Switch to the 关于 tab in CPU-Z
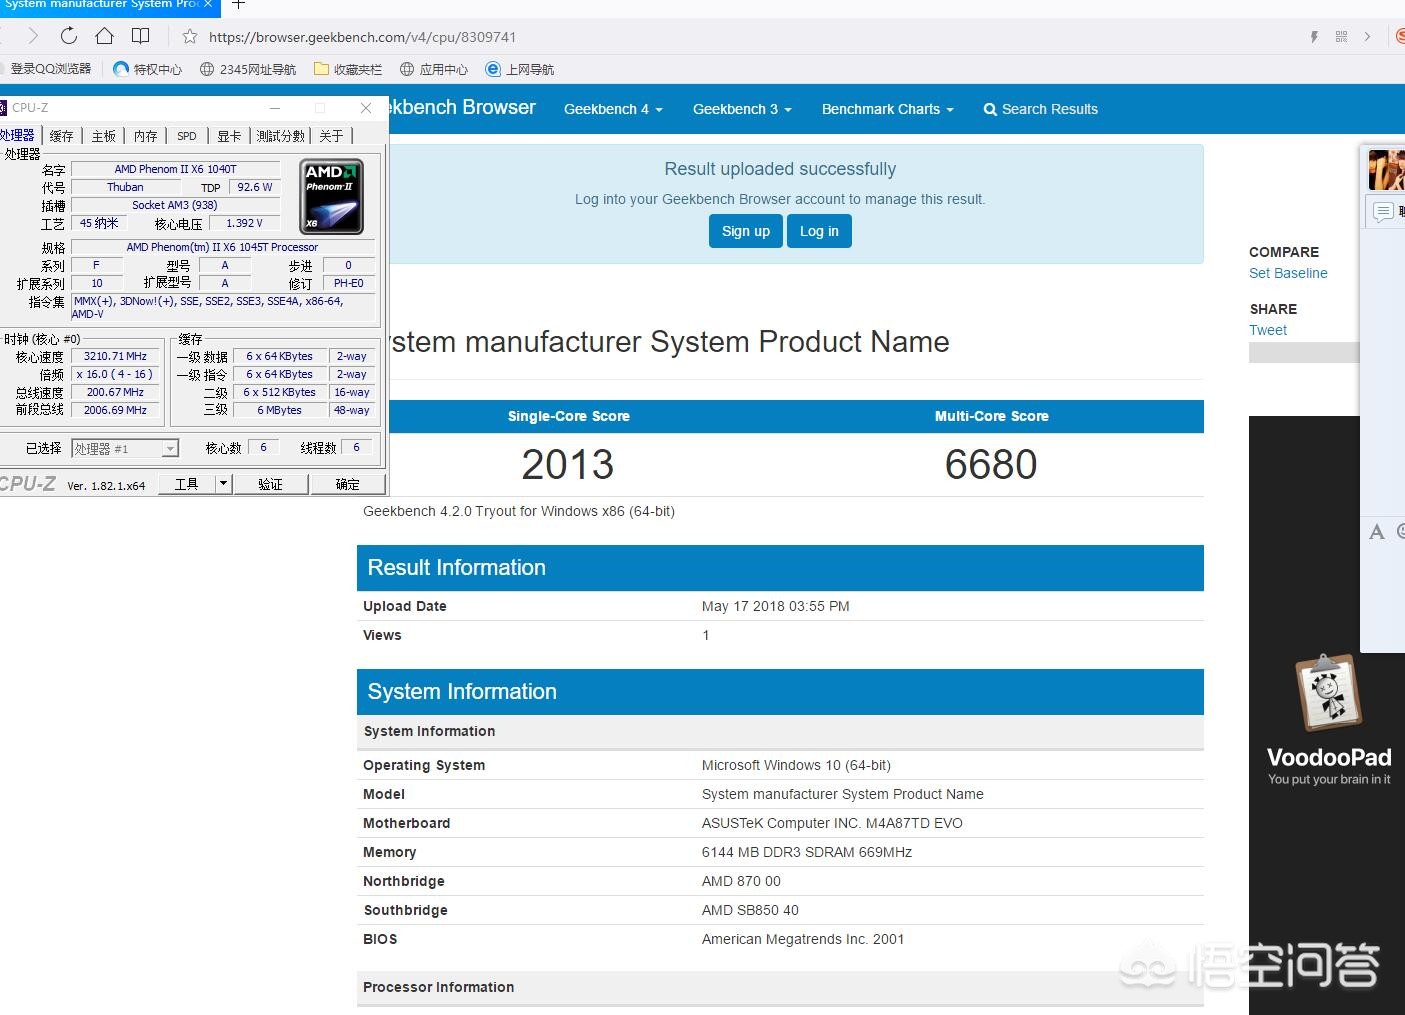 coord(331,136)
